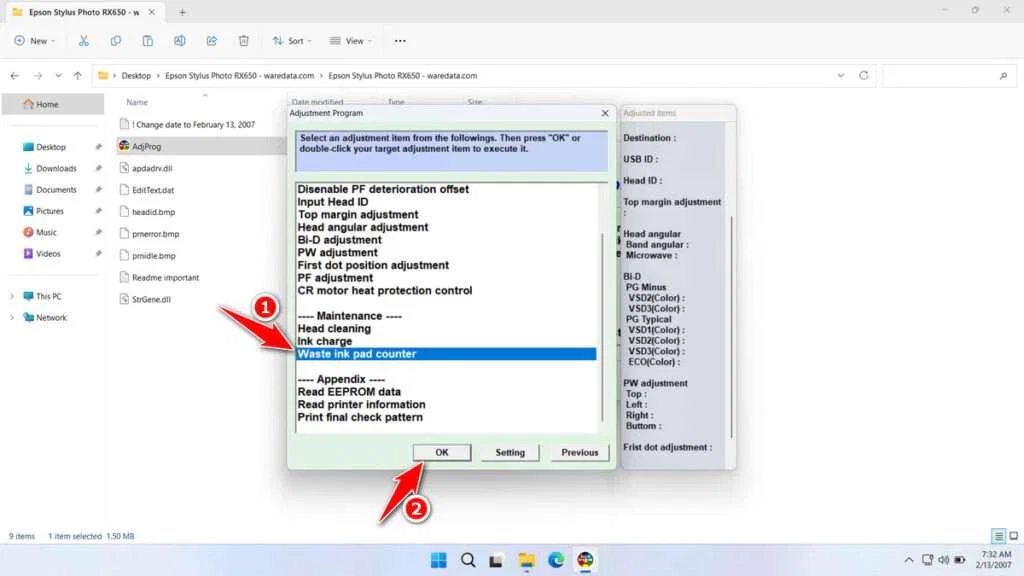Select the Rename icon
This screenshot has width=1024, height=576.
[179, 40]
